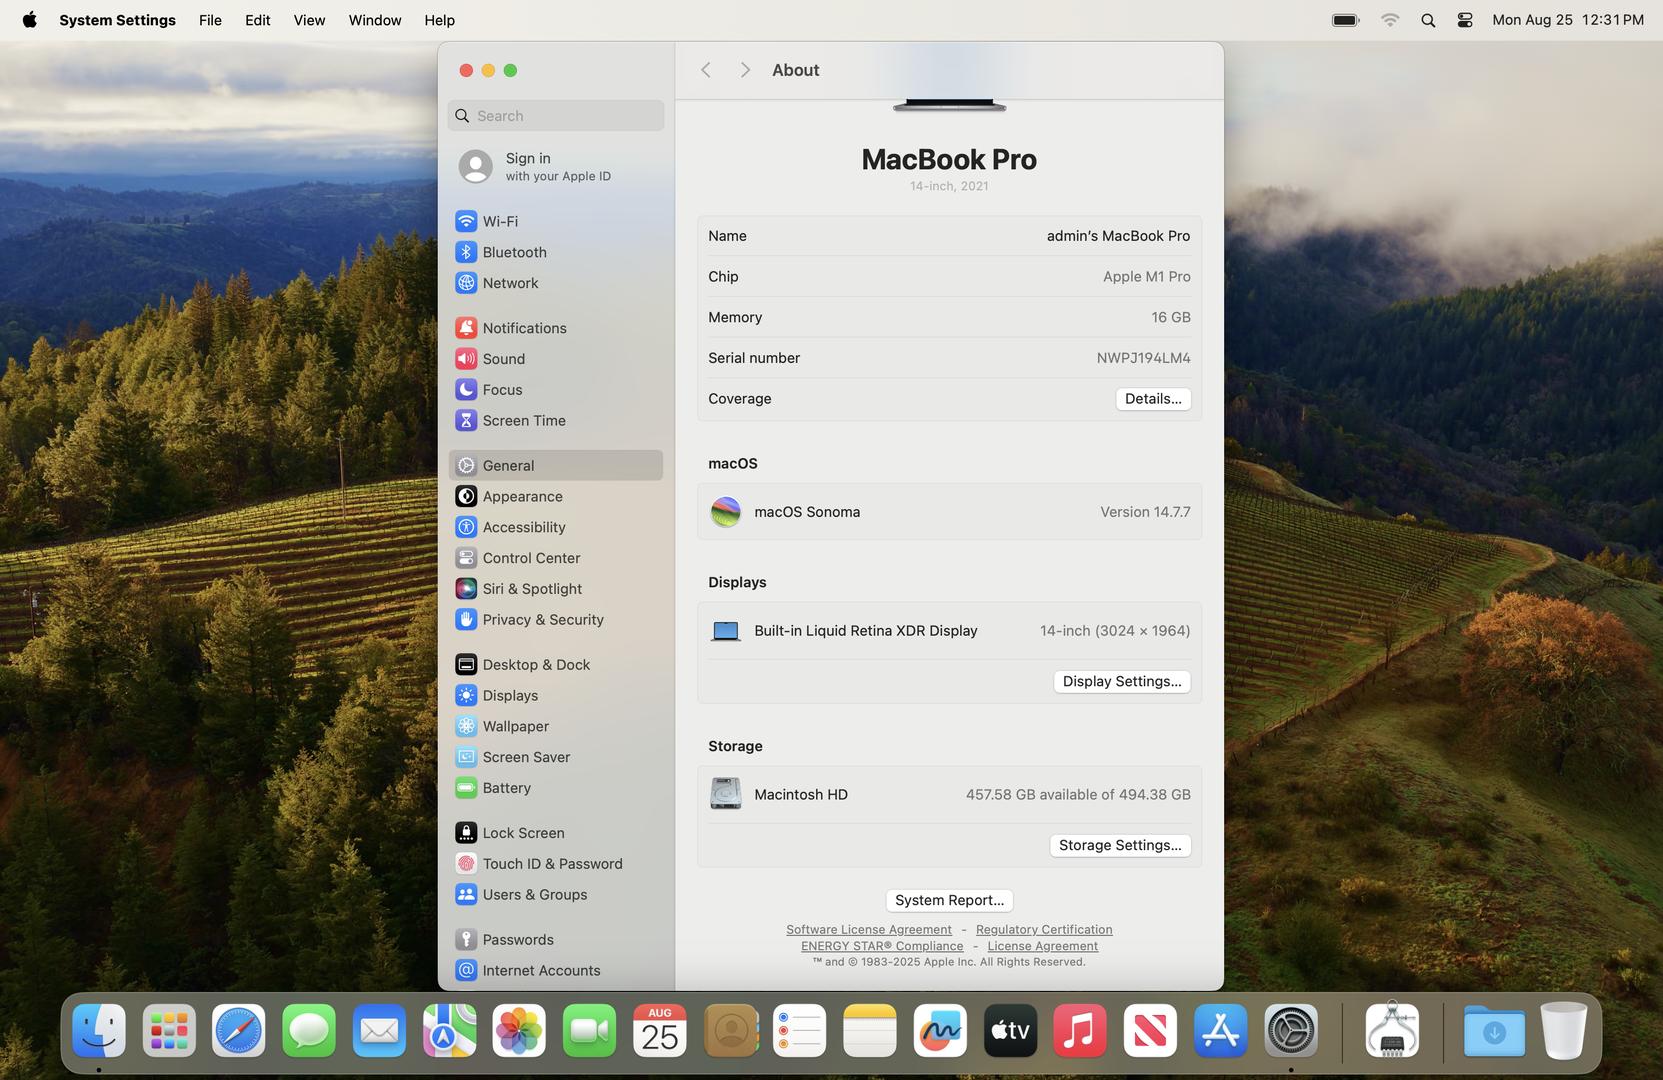This screenshot has width=1663, height=1080.
Task: Click the admin's MacBook Pro name value
Action: pos(1118,236)
